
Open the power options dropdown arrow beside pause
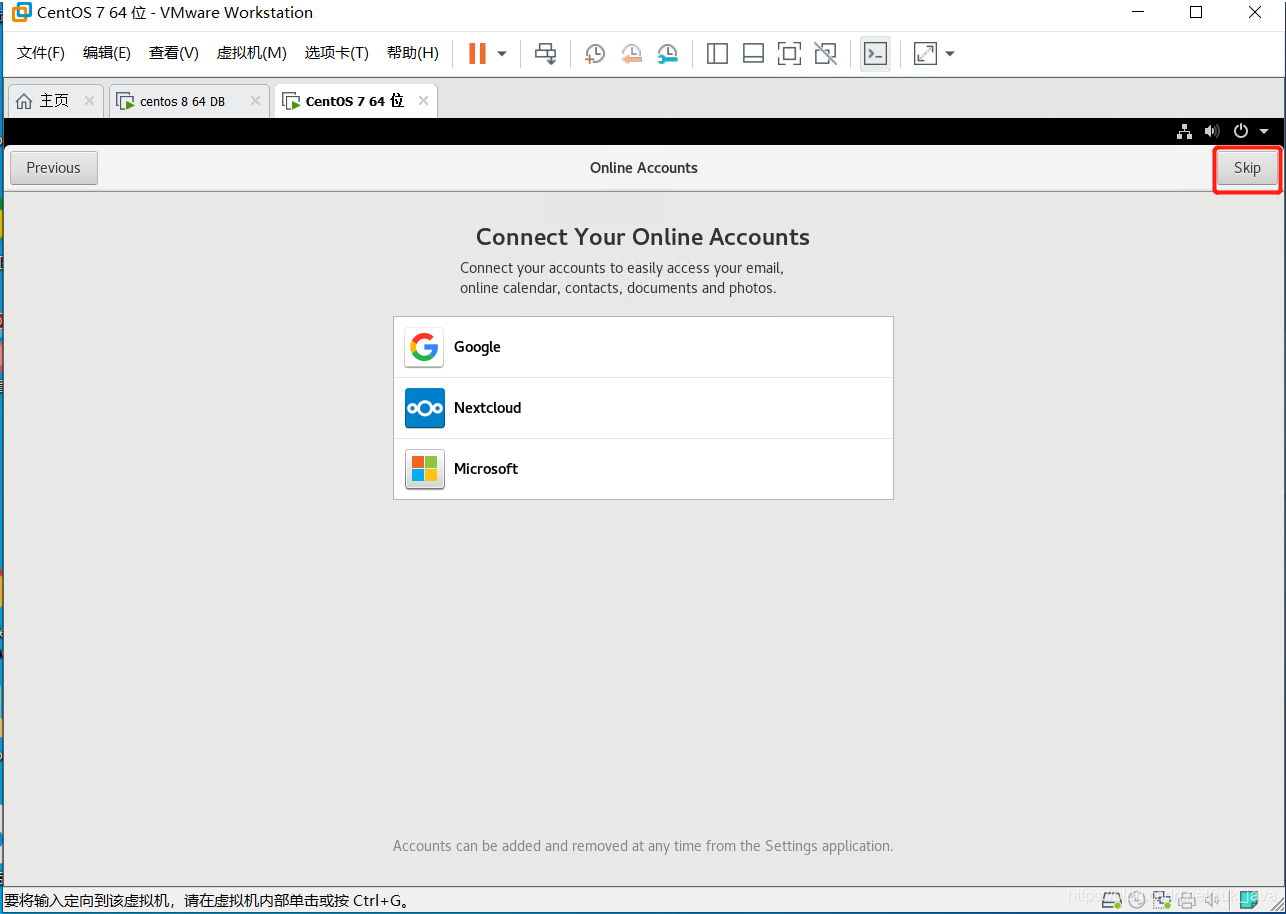pyautogui.click(x=502, y=53)
